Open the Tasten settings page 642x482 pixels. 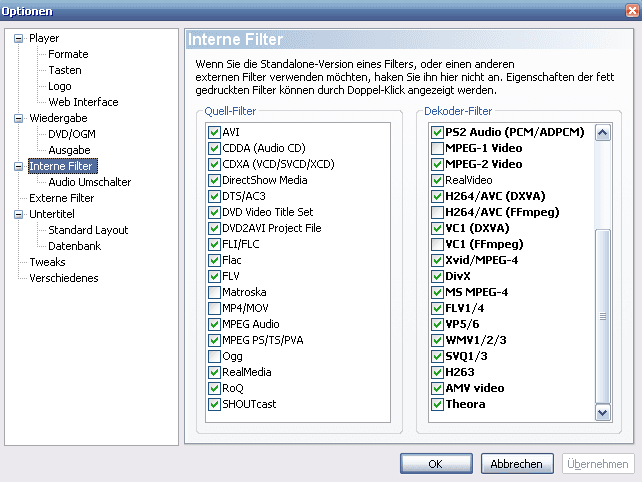65,70
